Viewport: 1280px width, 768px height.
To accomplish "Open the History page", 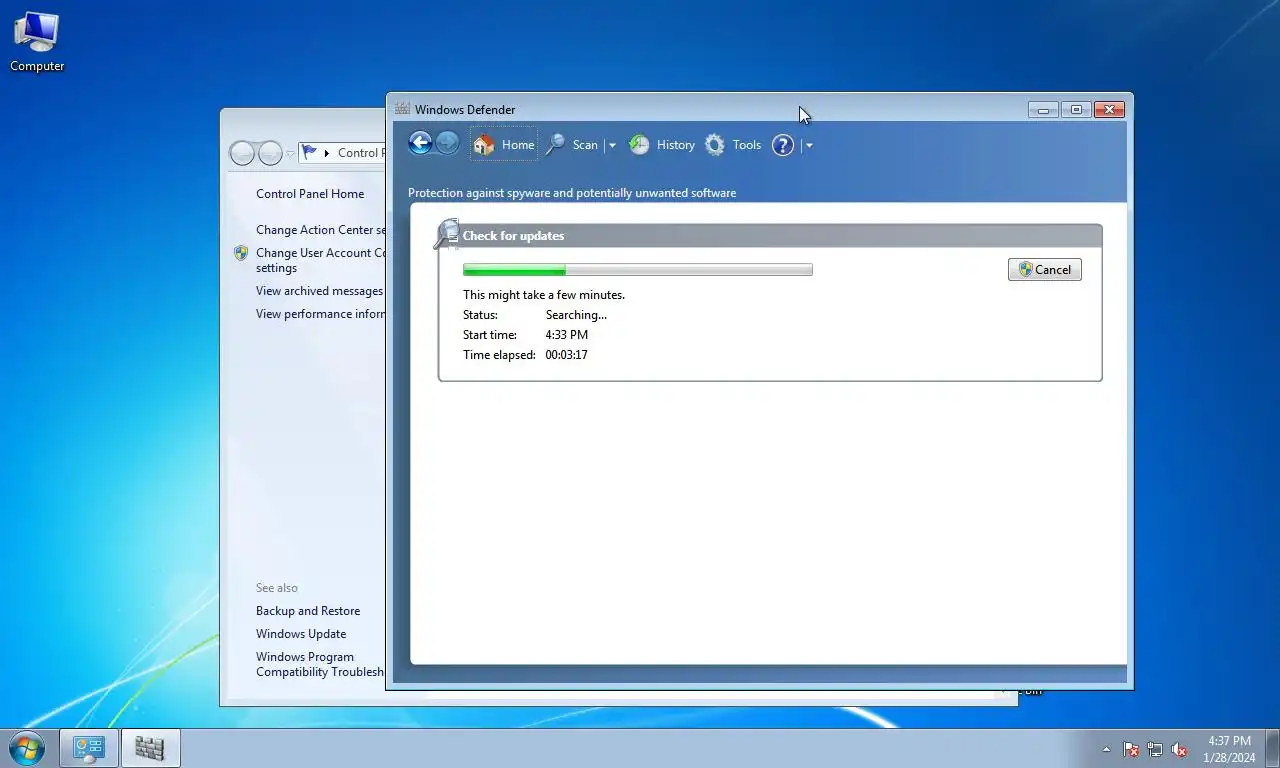I will [662, 145].
